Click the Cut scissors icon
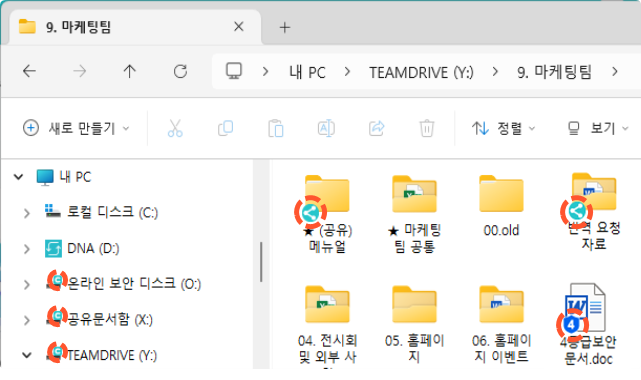Viewport: 641px width, 380px height. (175, 128)
